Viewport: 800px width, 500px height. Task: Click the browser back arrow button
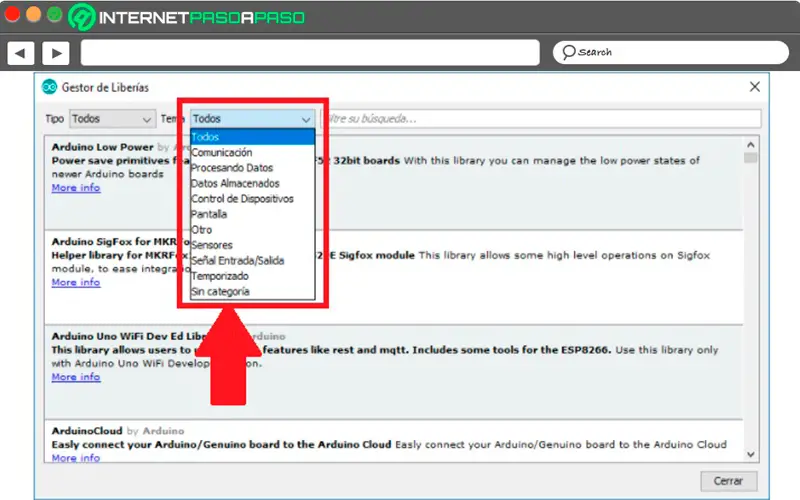pyautogui.click(x=20, y=53)
